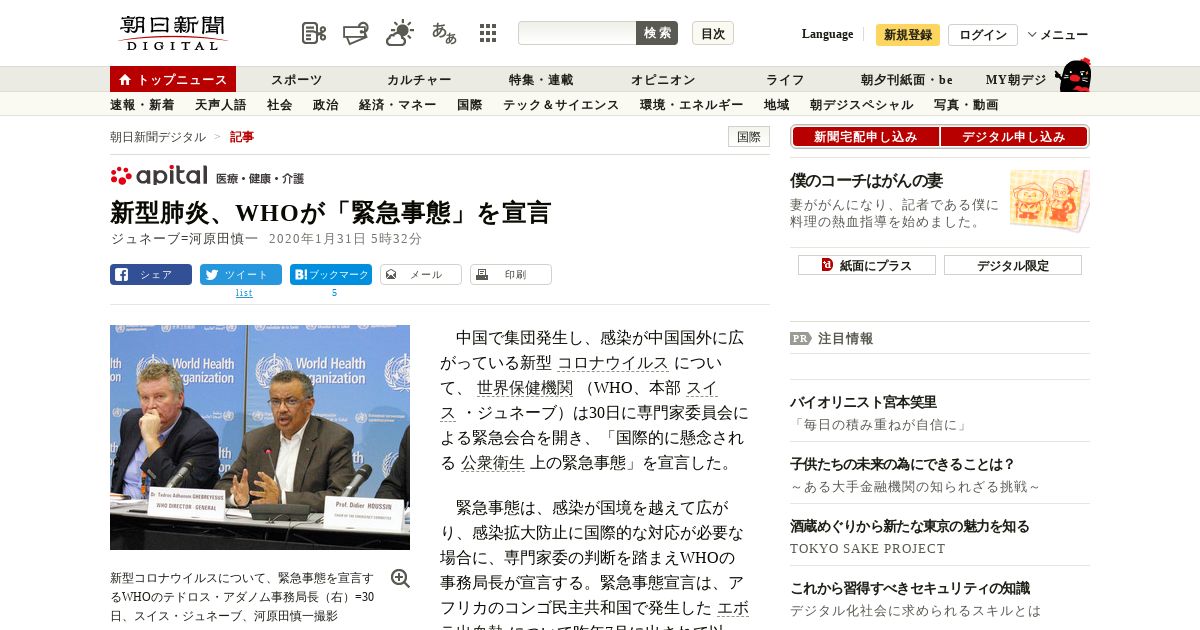Image resolution: width=1200 pixels, height=630 pixels.
Task: Open the MY朝デジ tab
Action: pyautogui.click(x=1016, y=79)
